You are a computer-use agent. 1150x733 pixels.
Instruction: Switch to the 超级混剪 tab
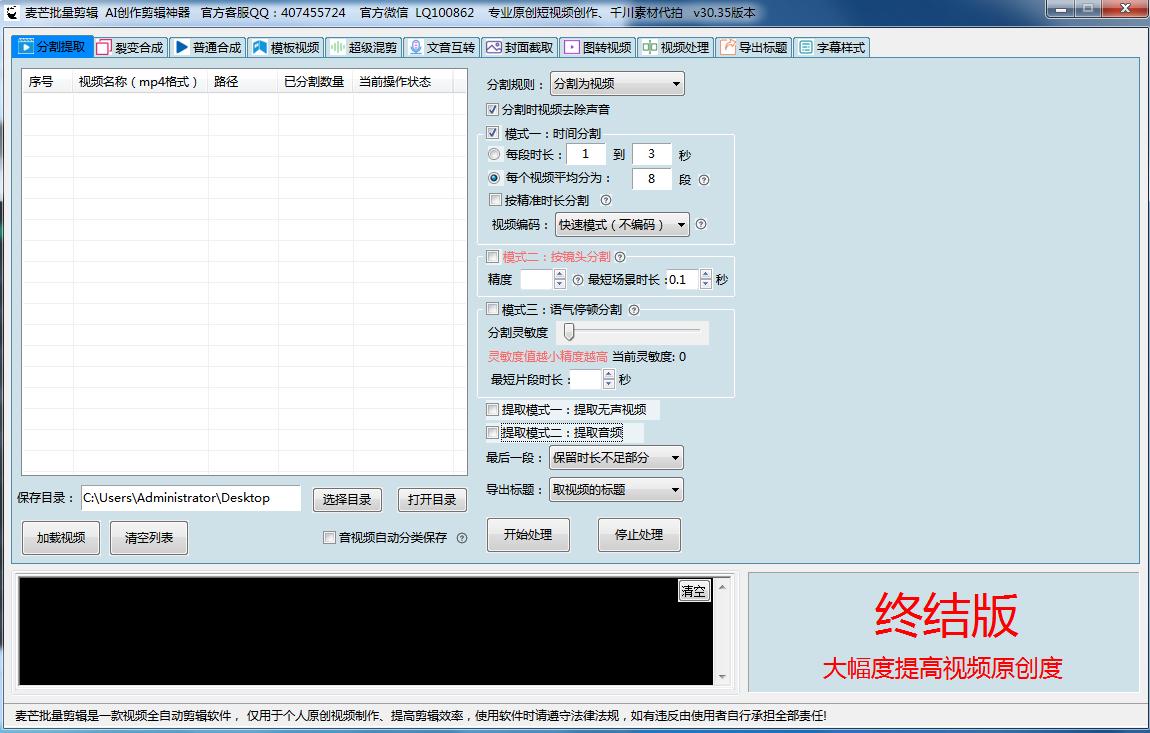pyautogui.click(x=365, y=46)
